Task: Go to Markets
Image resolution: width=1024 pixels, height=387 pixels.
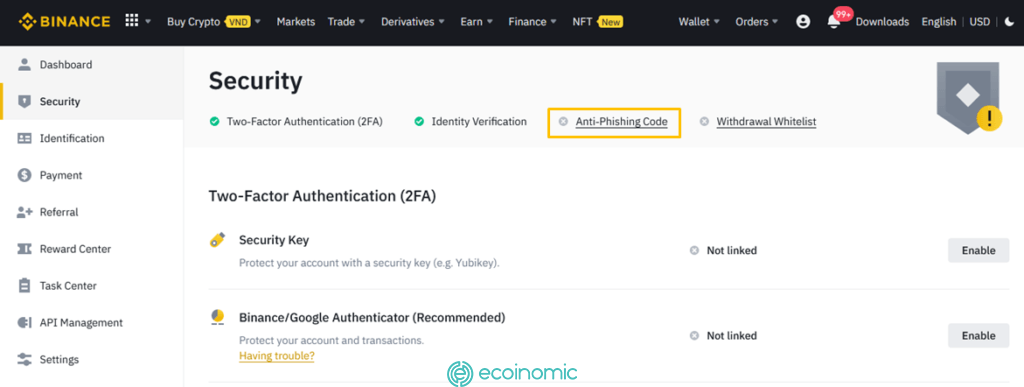Action: (296, 22)
